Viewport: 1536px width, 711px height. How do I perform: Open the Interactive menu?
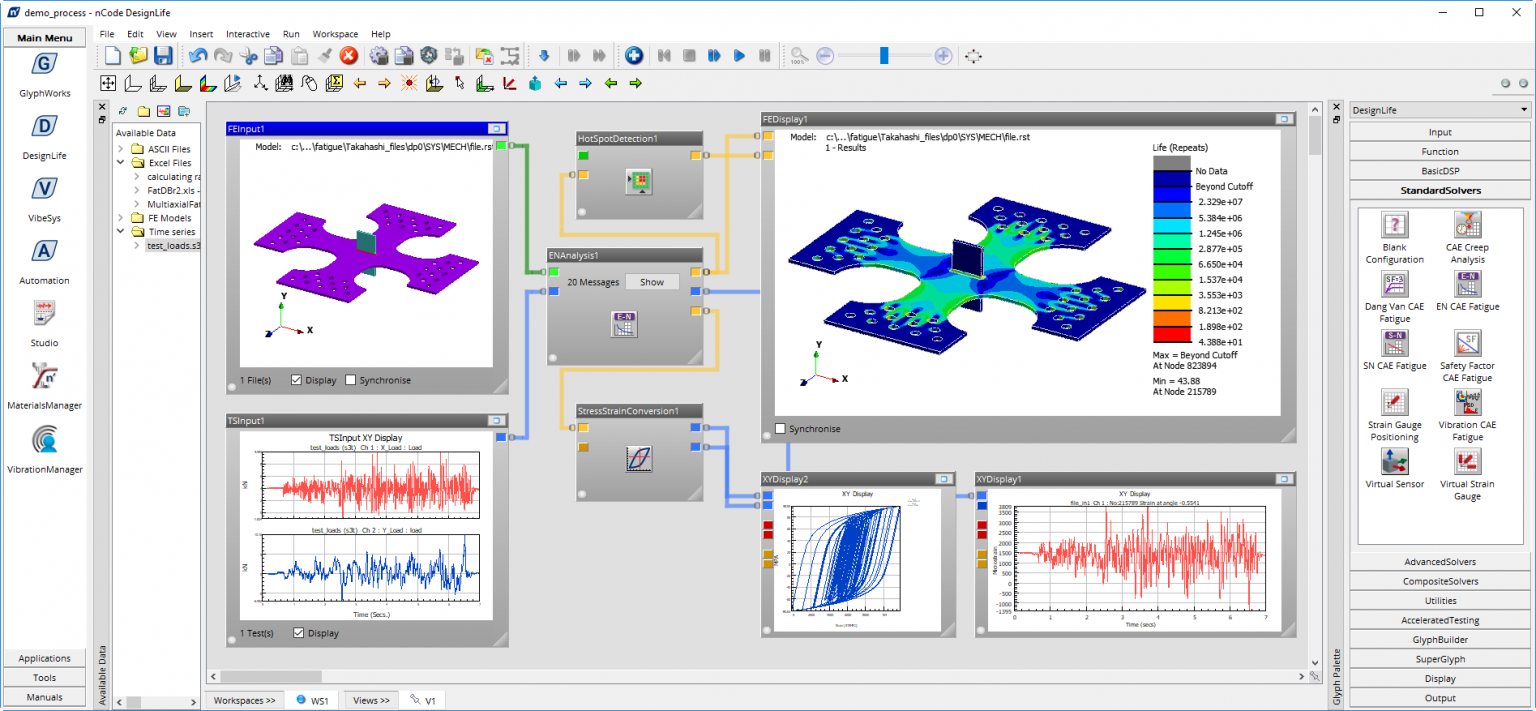click(x=247, y=34)
